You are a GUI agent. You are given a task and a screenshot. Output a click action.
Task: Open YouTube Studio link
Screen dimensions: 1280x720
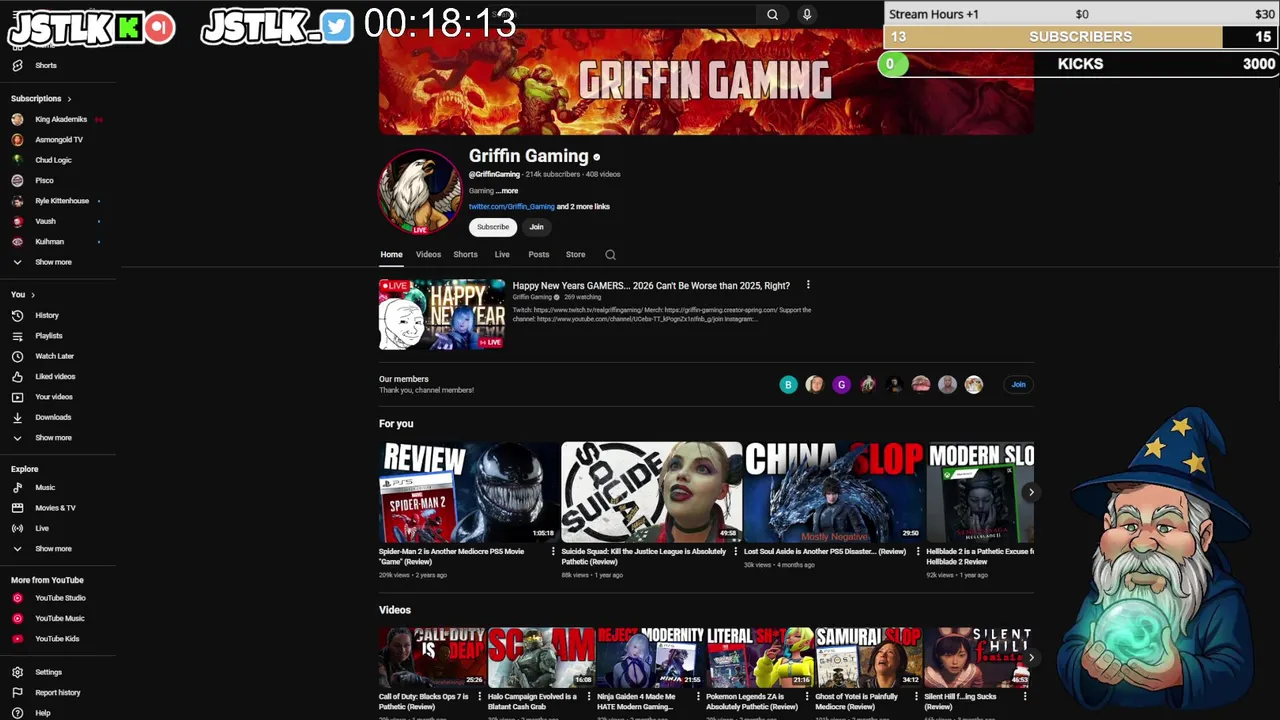click(60, 598)
